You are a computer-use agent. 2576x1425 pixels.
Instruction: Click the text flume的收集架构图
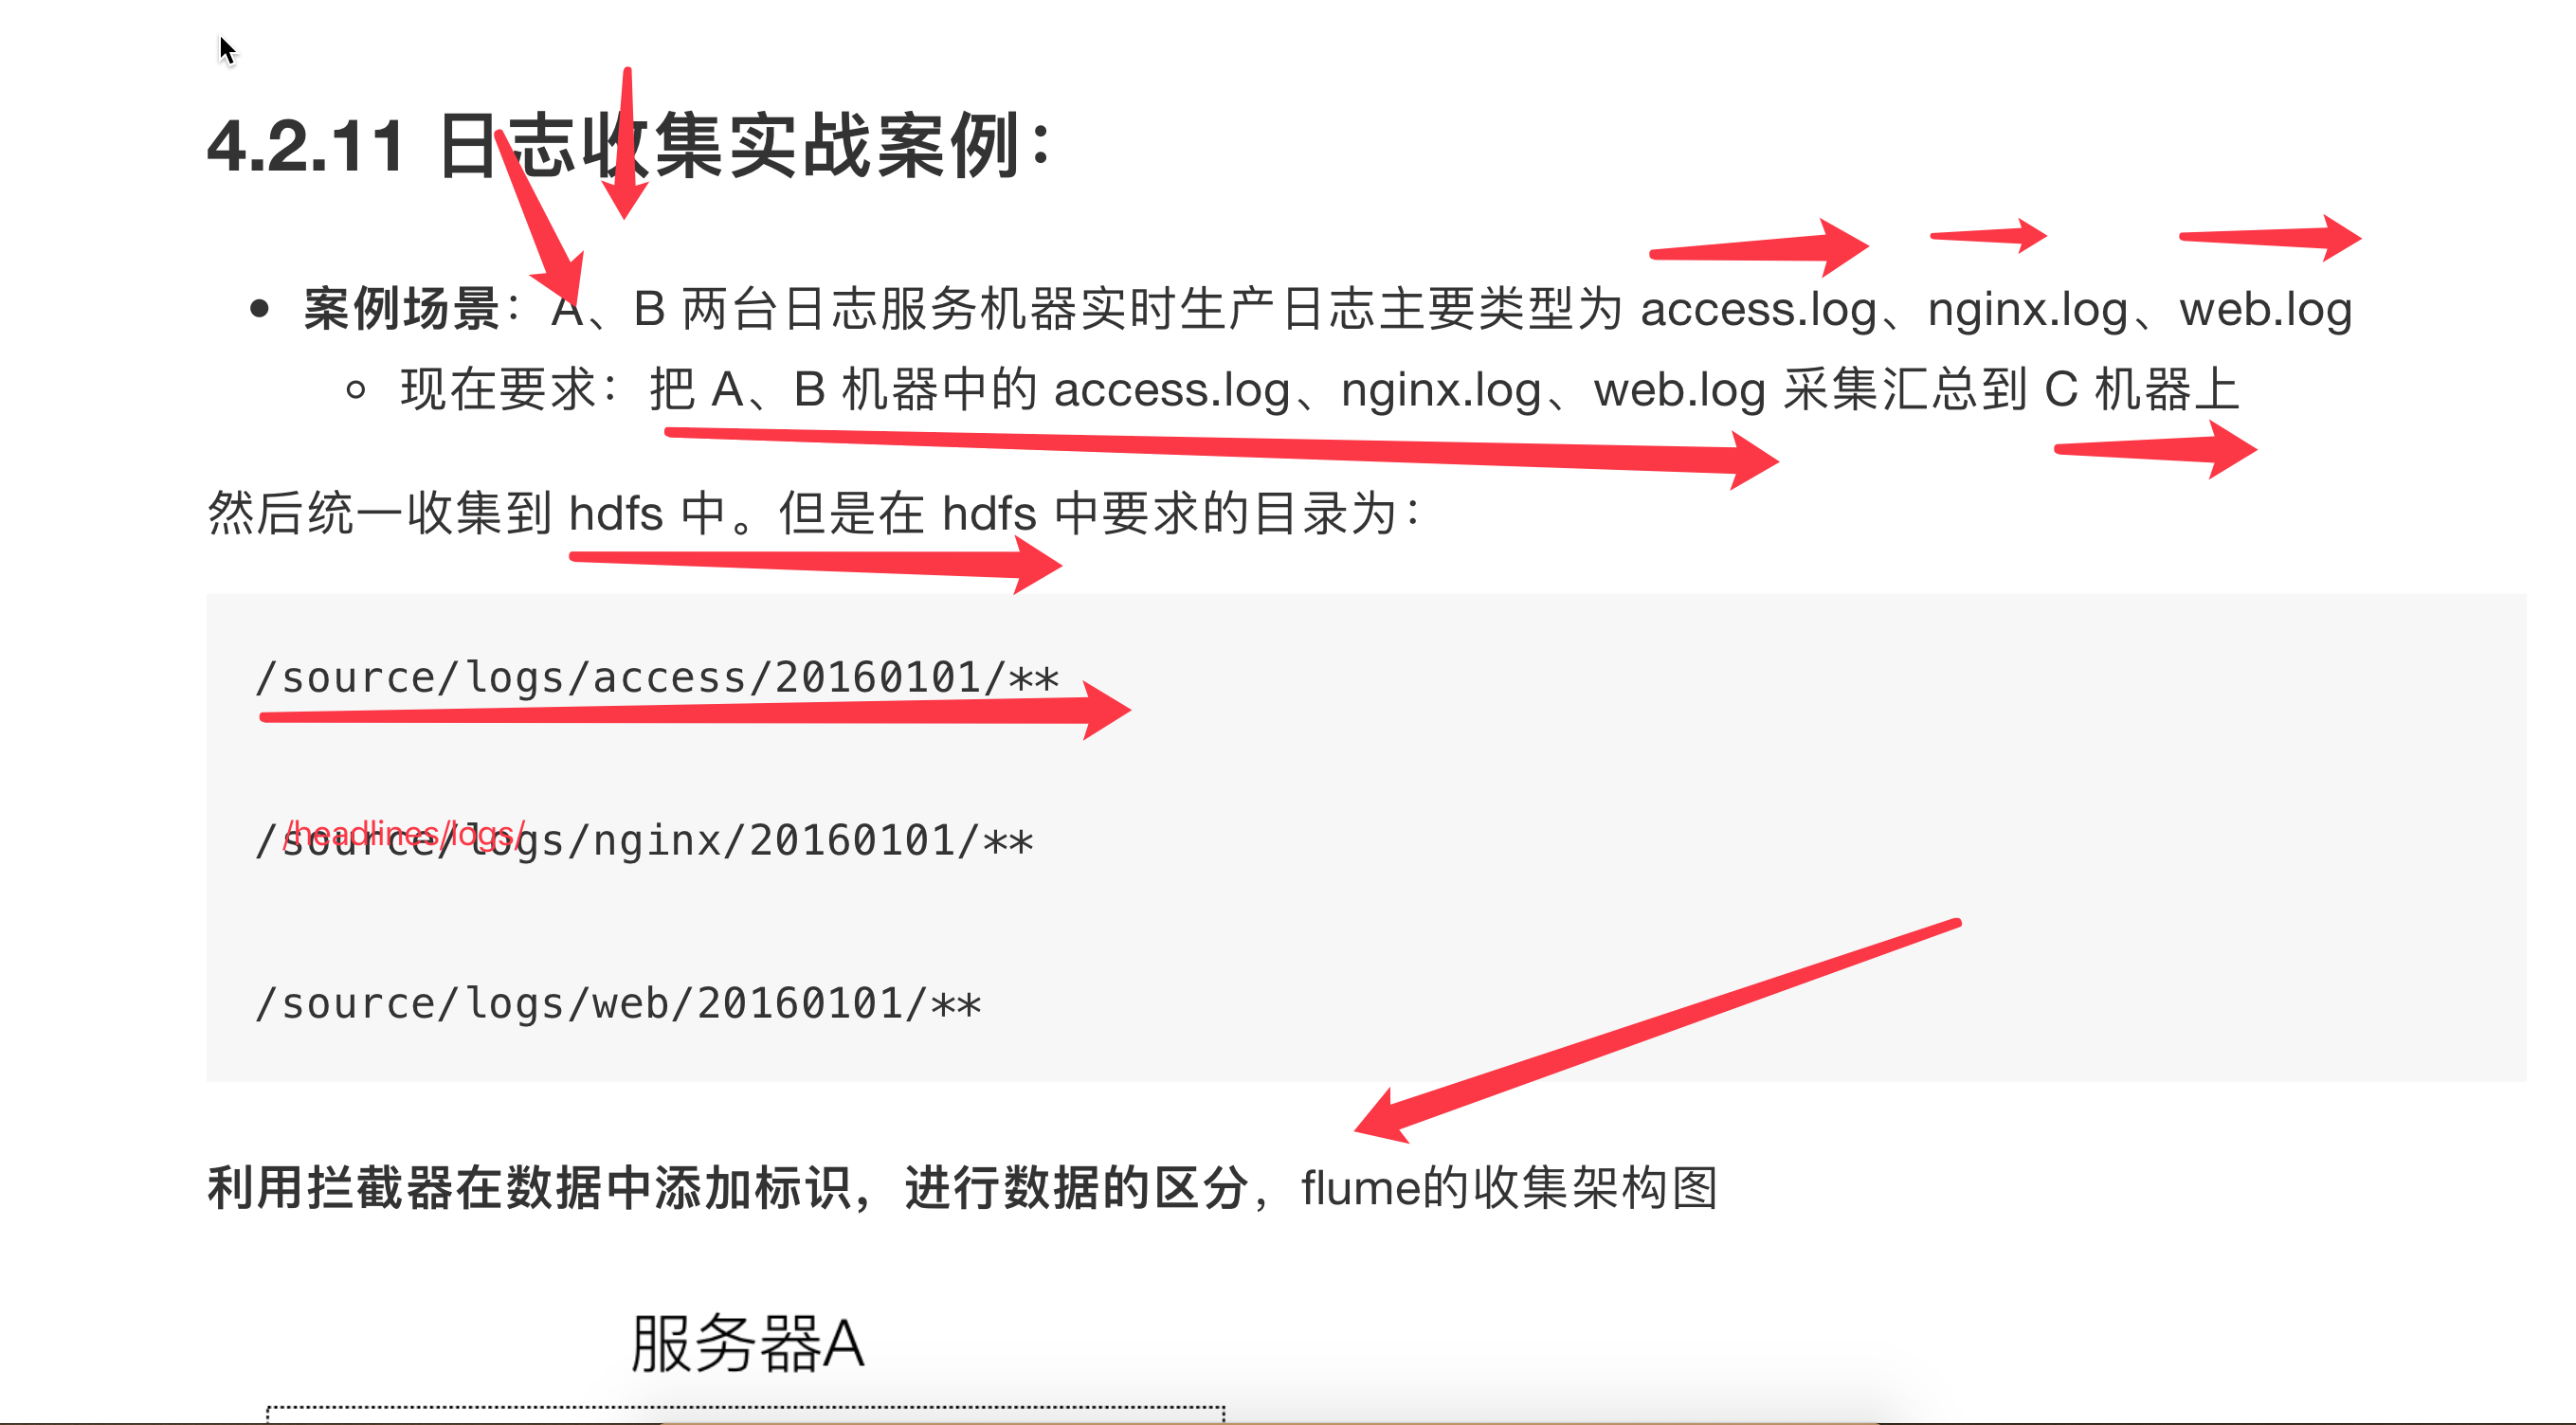click(1508, 1188)
